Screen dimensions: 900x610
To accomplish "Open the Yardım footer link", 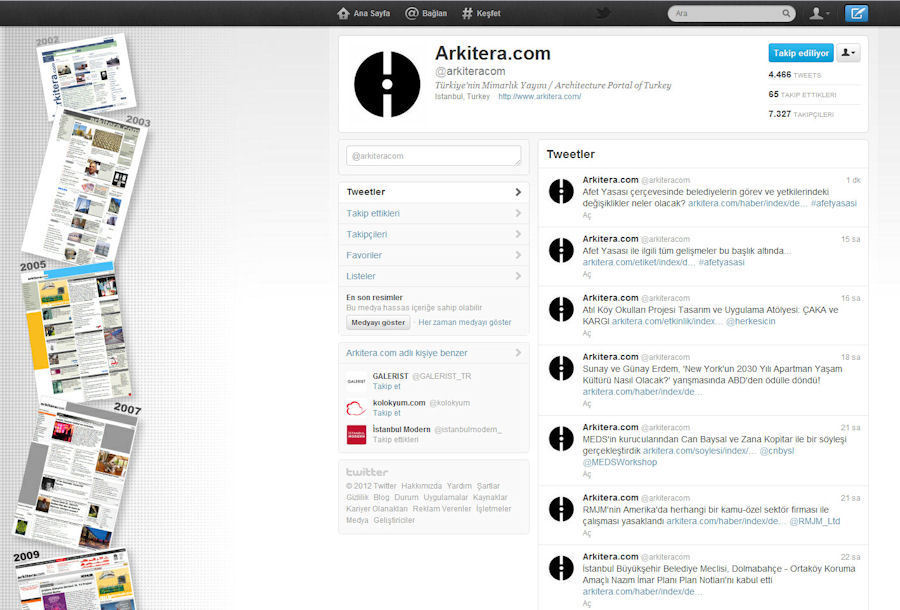I will coord(459,486).
